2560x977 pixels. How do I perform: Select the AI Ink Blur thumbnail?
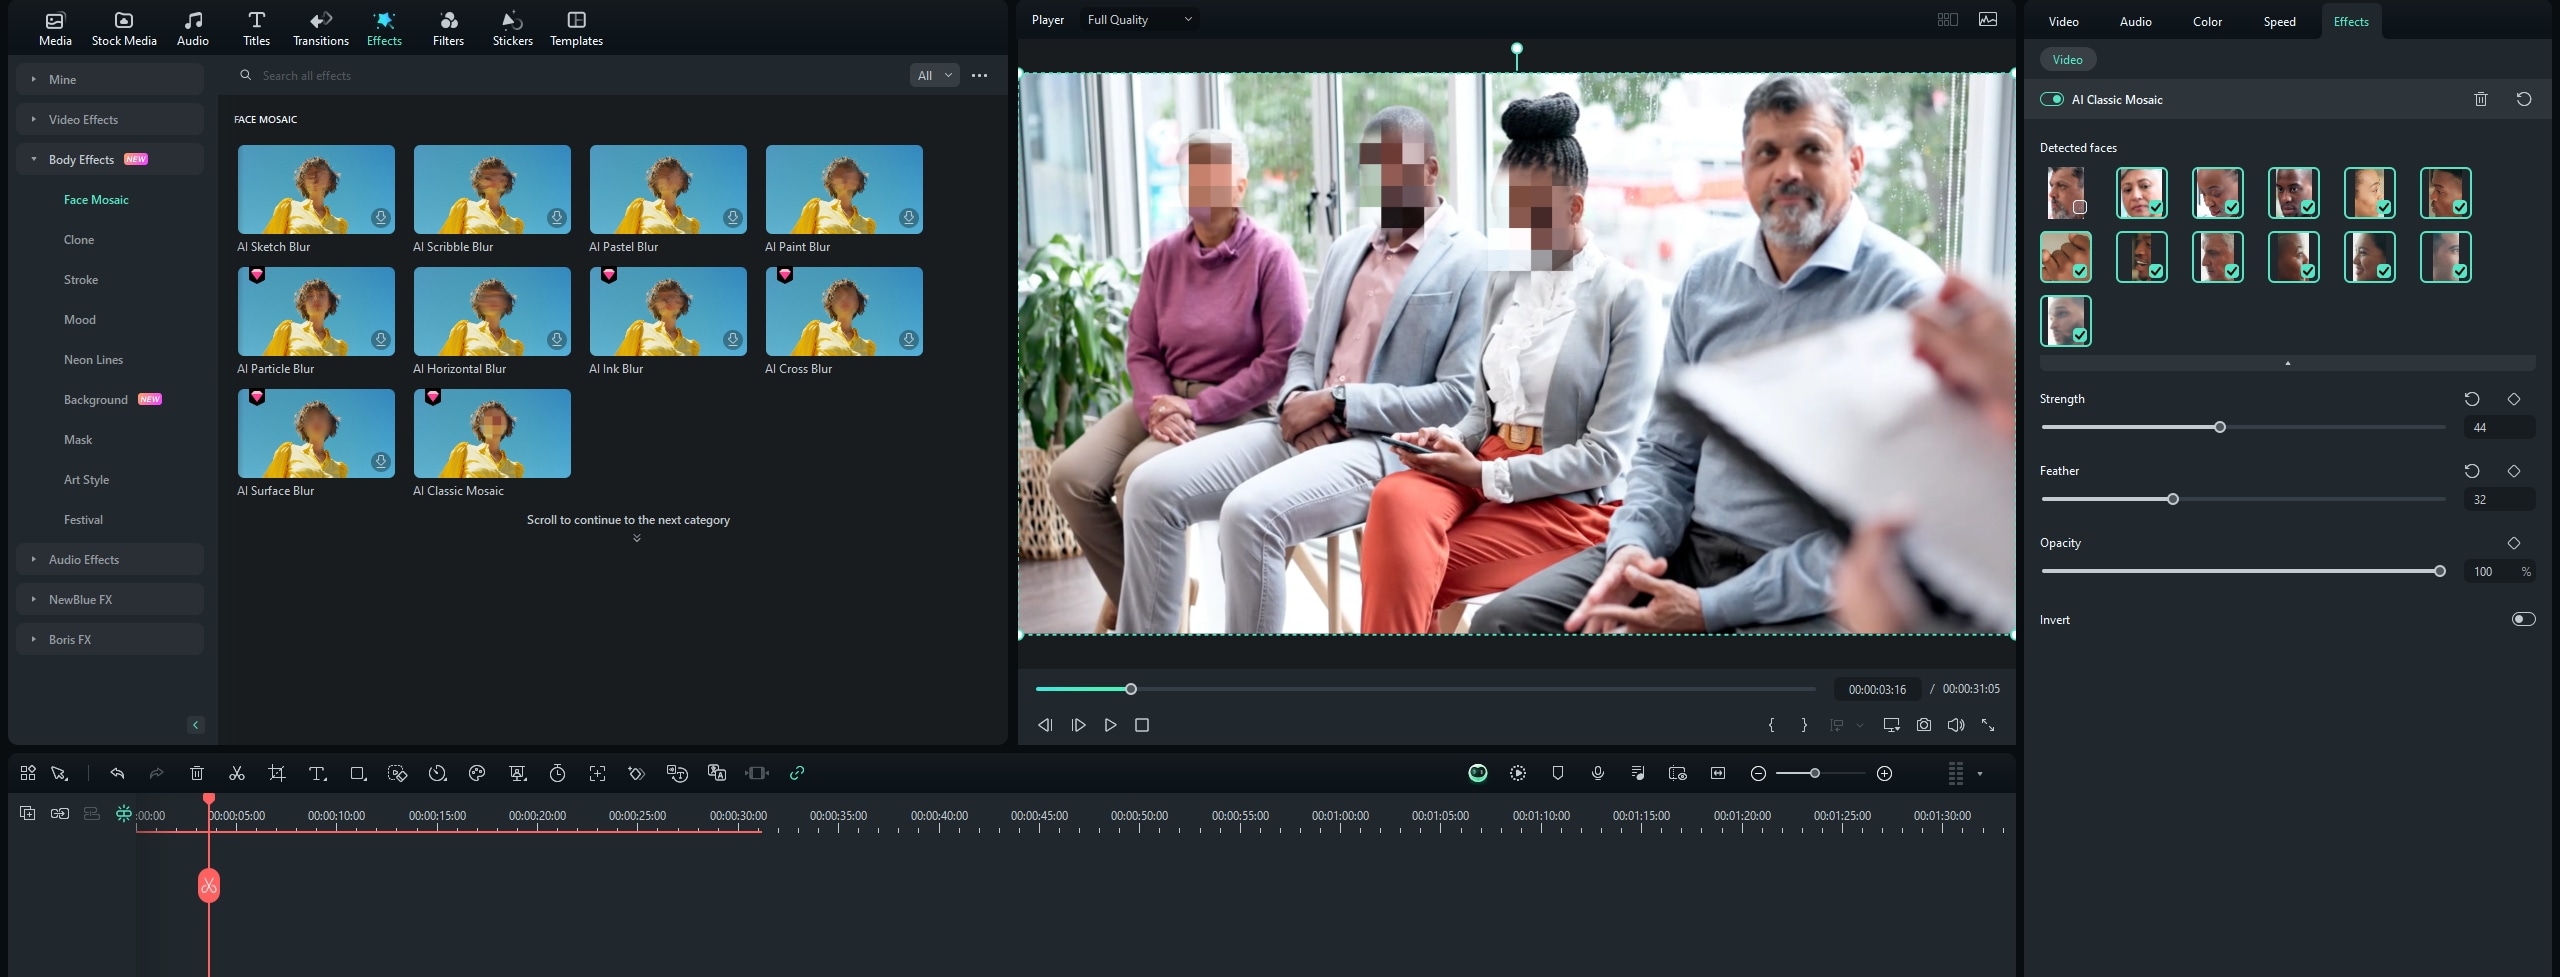(x=668, y=311)
